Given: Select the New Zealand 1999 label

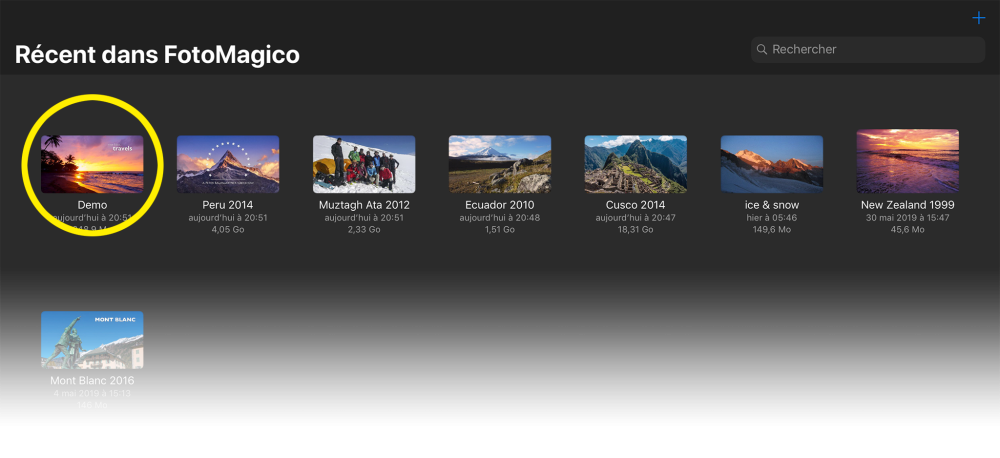Looking at the screenshot, I should (x=908, y=205).
